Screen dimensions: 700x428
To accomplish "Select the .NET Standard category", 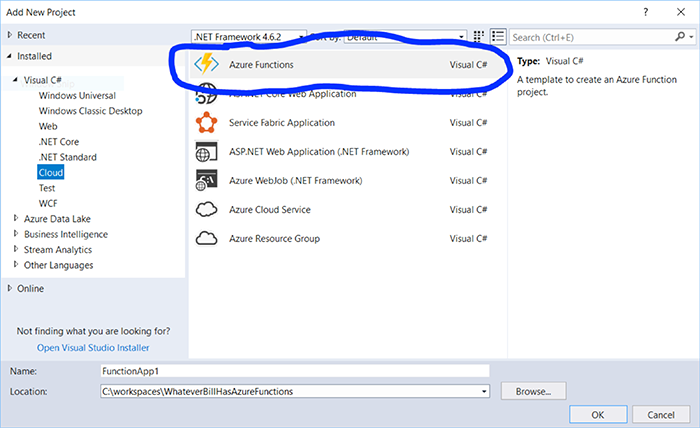I will [67, 157].
